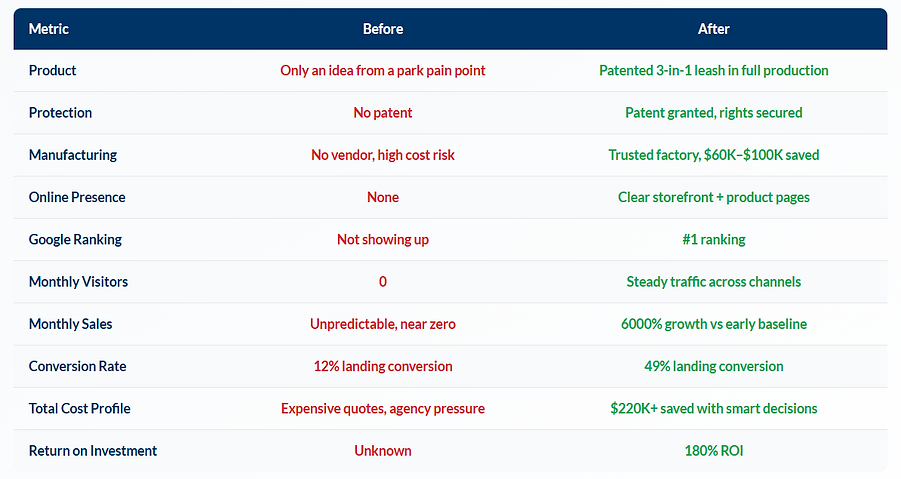This screenshot has height=479, width=901.
Task: Select "6000% growth vs early baseline" cell
Action: click(713, 324)
